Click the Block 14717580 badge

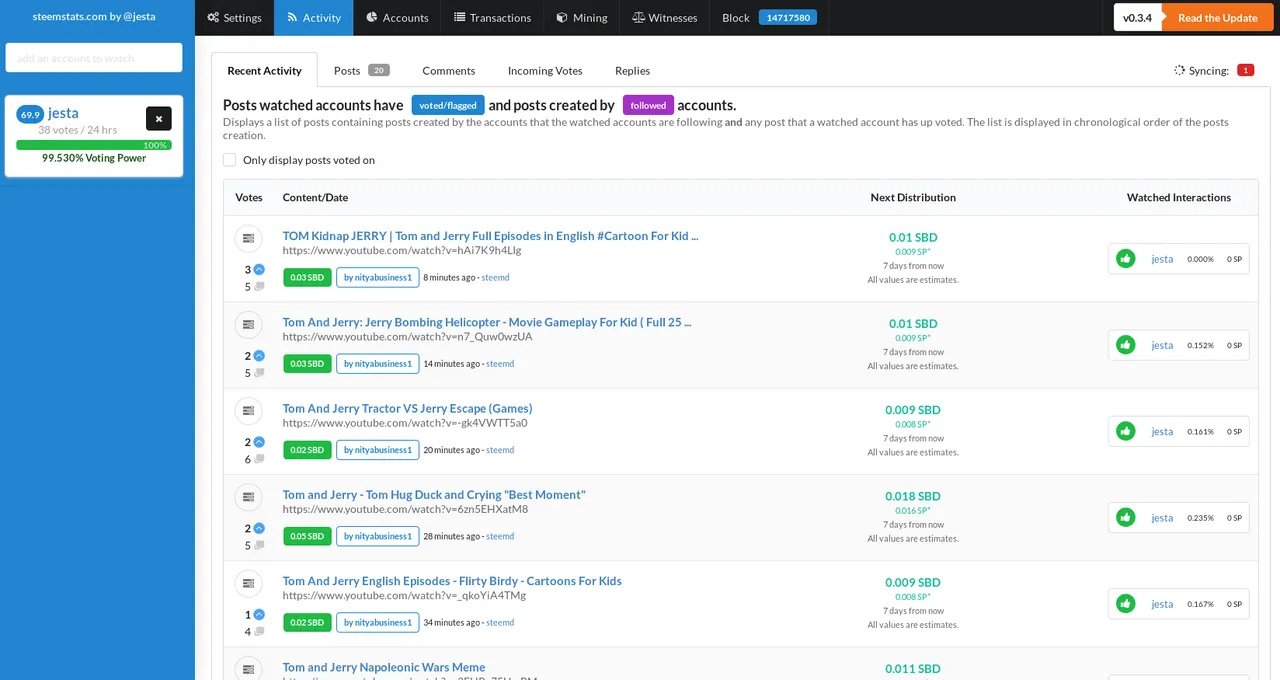(788, 18)
